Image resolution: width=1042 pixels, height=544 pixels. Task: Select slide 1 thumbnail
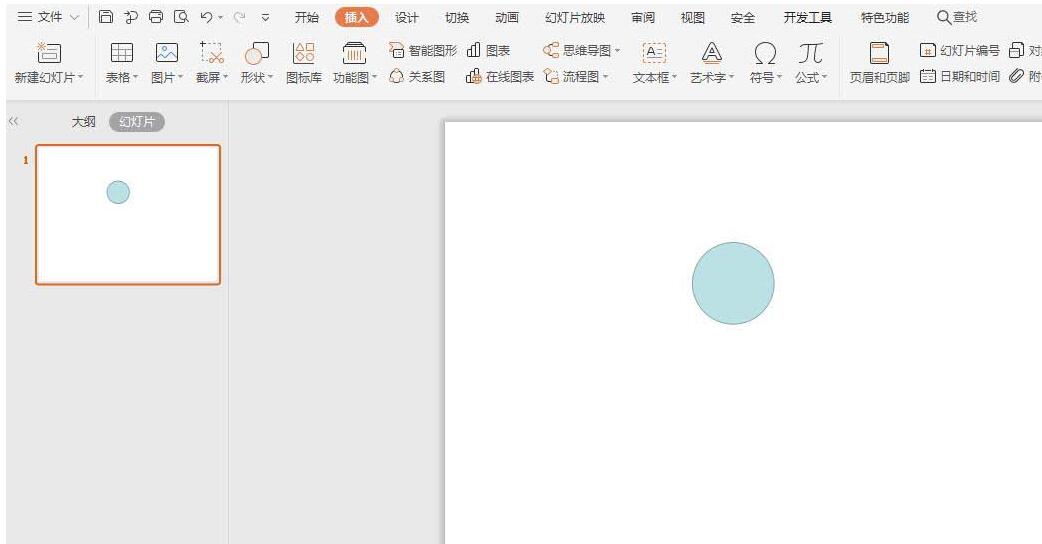pos(128,215)
